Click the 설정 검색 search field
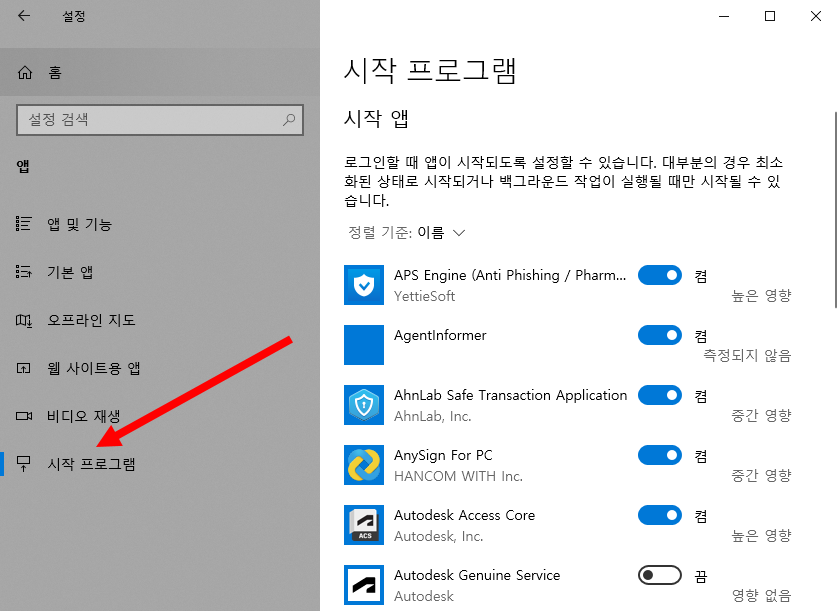The height and width of the screenshot is (611, 839). tap(159, 119)
